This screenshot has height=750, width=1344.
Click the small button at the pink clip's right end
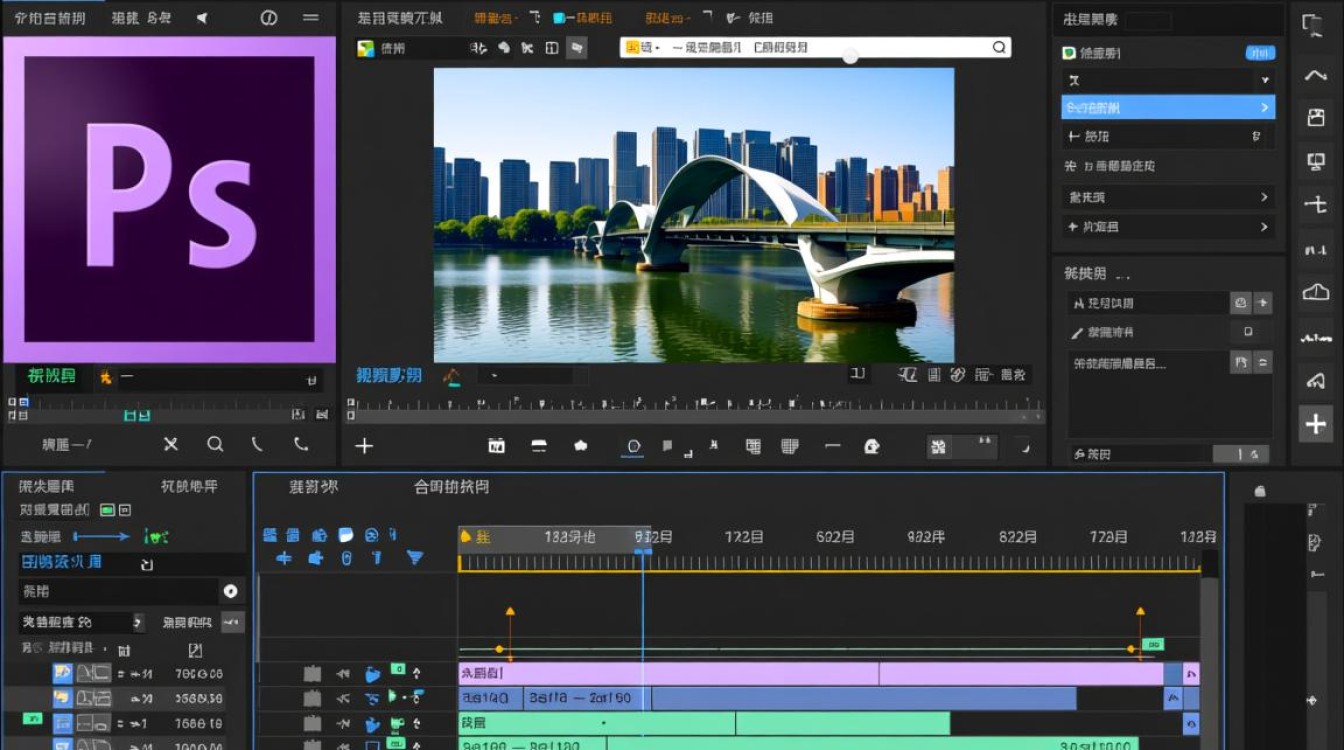click(x=1191, y=673)
